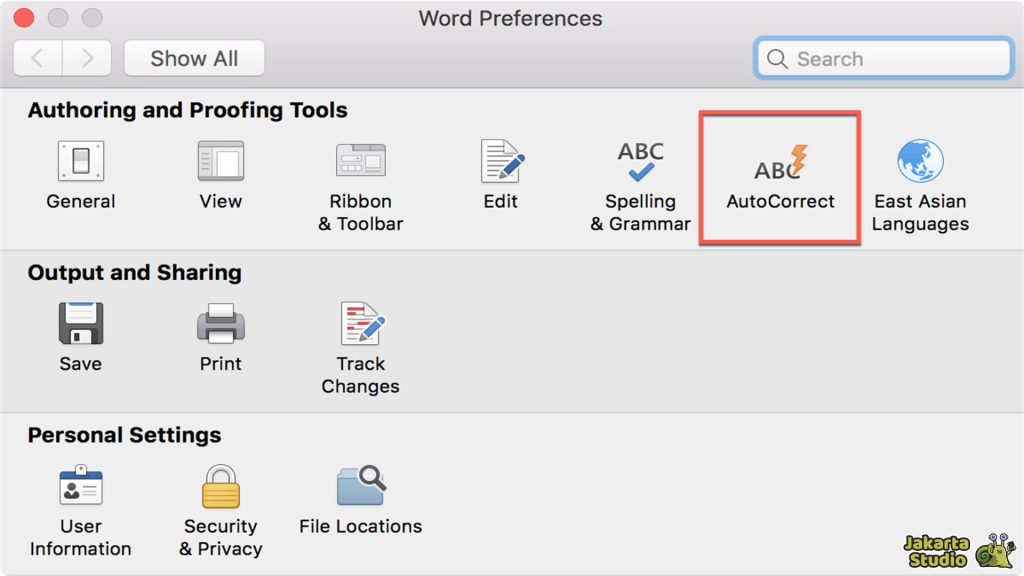Image resolution: width=1024 pixels, height=576 pixels.
Task: Open File Locations preferences
Action: click(x=360, y=487)
